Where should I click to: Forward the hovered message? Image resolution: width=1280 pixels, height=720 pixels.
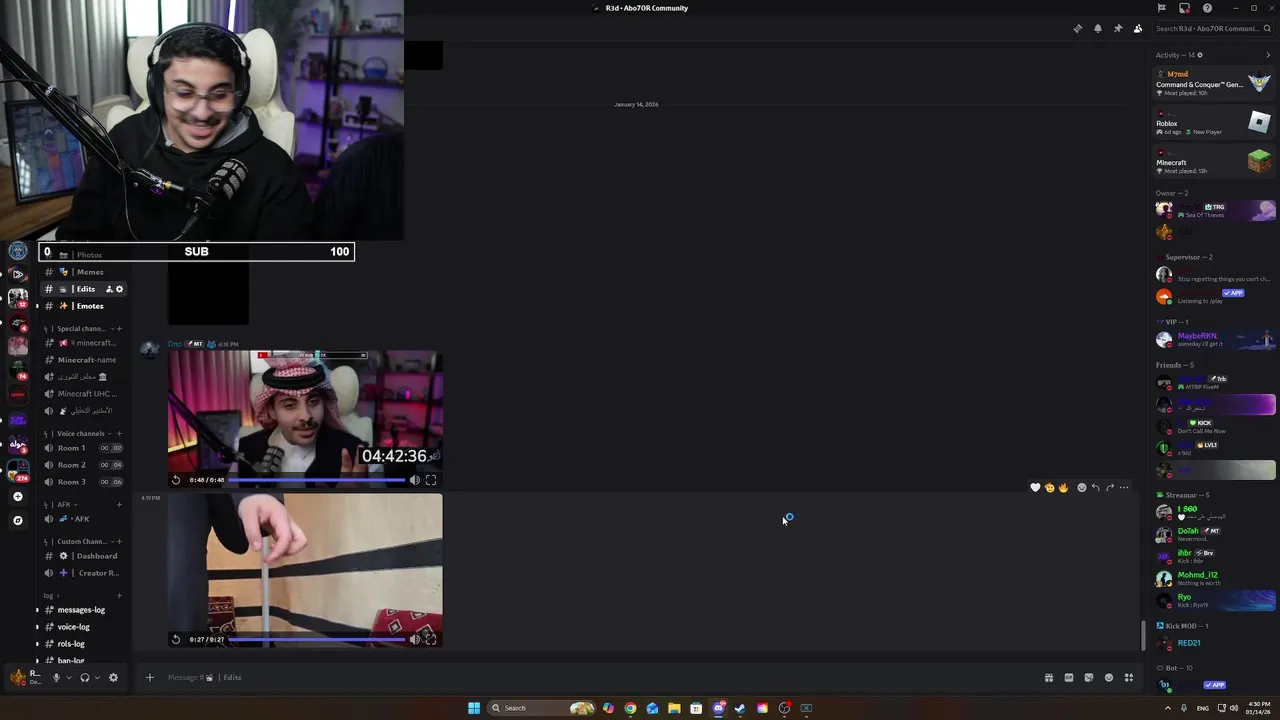(x=1109, y=488)
